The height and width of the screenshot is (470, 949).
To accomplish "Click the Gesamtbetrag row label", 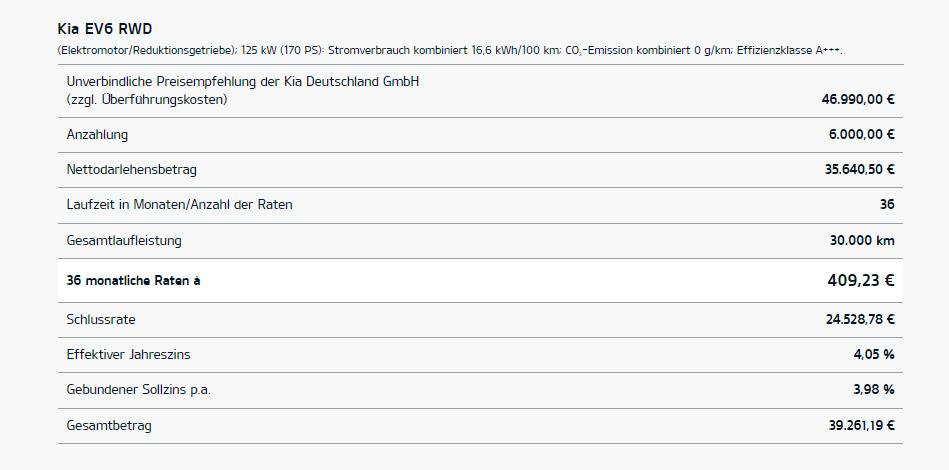I will (x=109, y=426).
